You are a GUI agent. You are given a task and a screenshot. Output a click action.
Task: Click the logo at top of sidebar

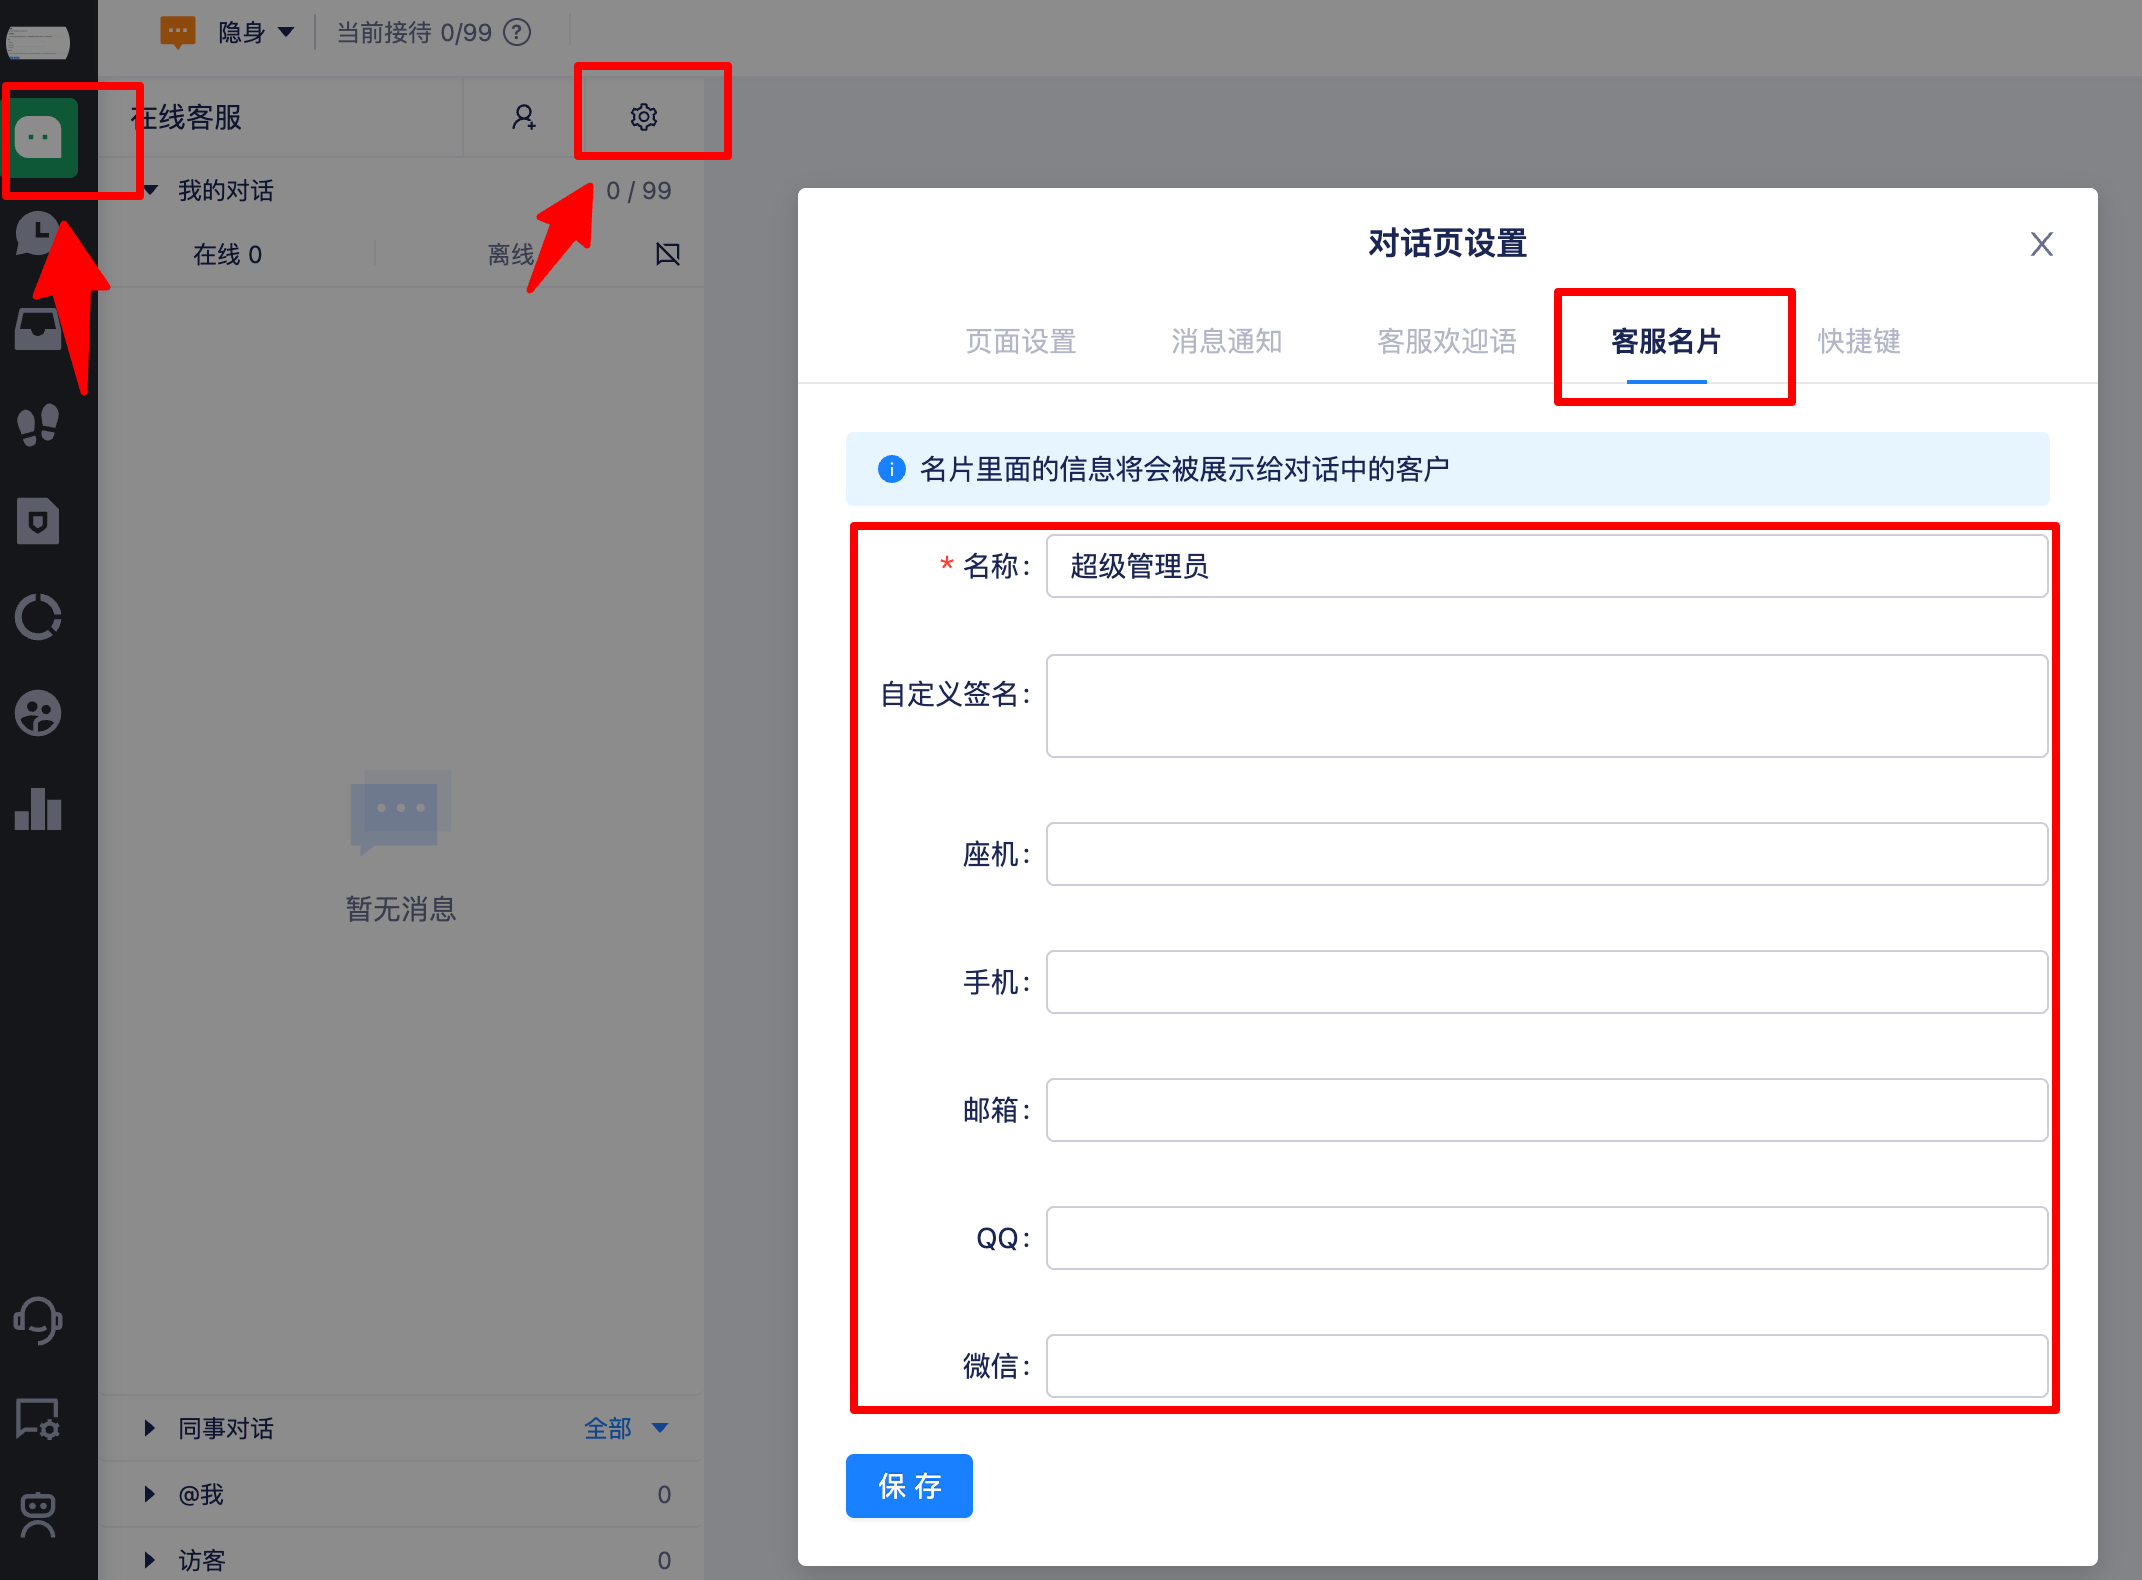(x=38, y=42)
